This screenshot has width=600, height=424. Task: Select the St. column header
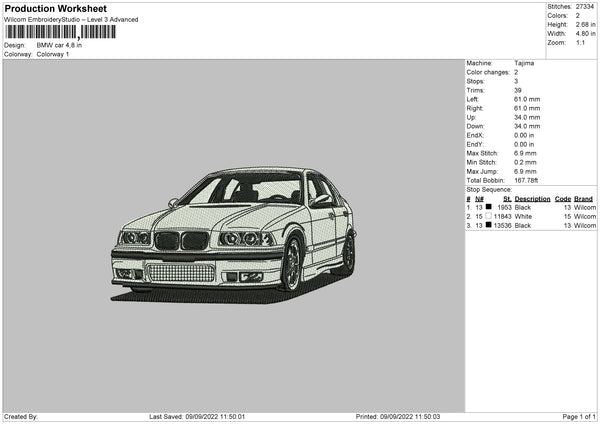pos(508,198)
